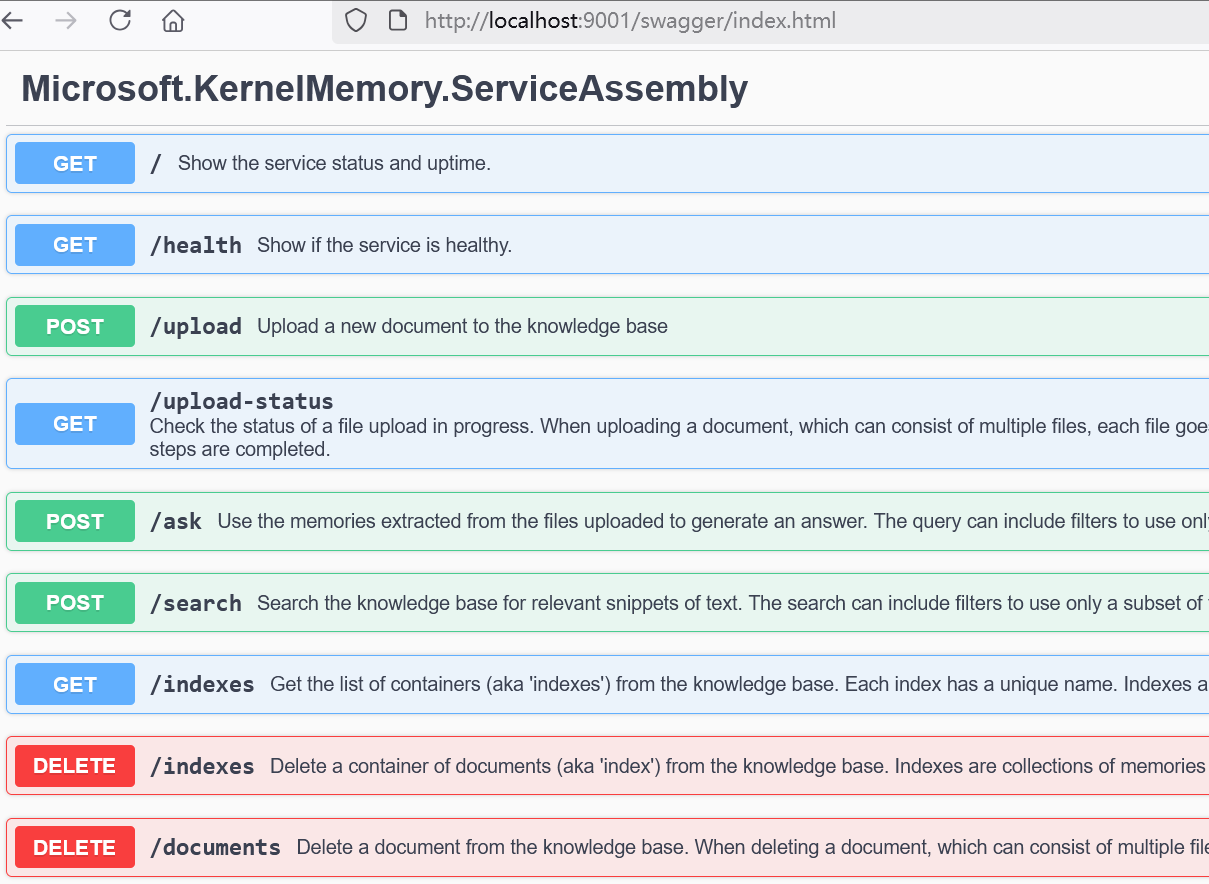The image size is (1209, 884).
Task: Click the DELETE badge for /indexes
Action: coord(75,766)
